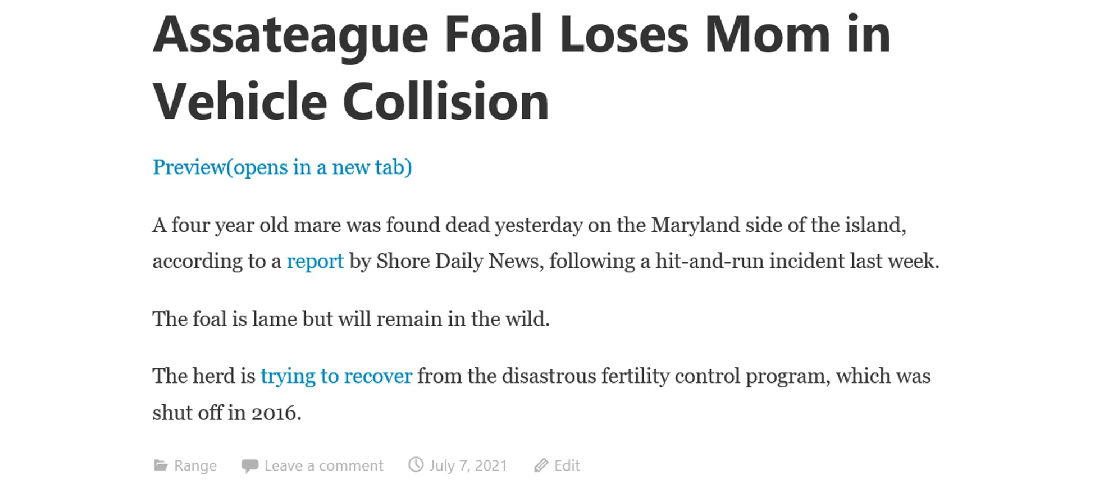1100x480 pixels.
Task: Open the Range category link
Action: coord(195,466)
